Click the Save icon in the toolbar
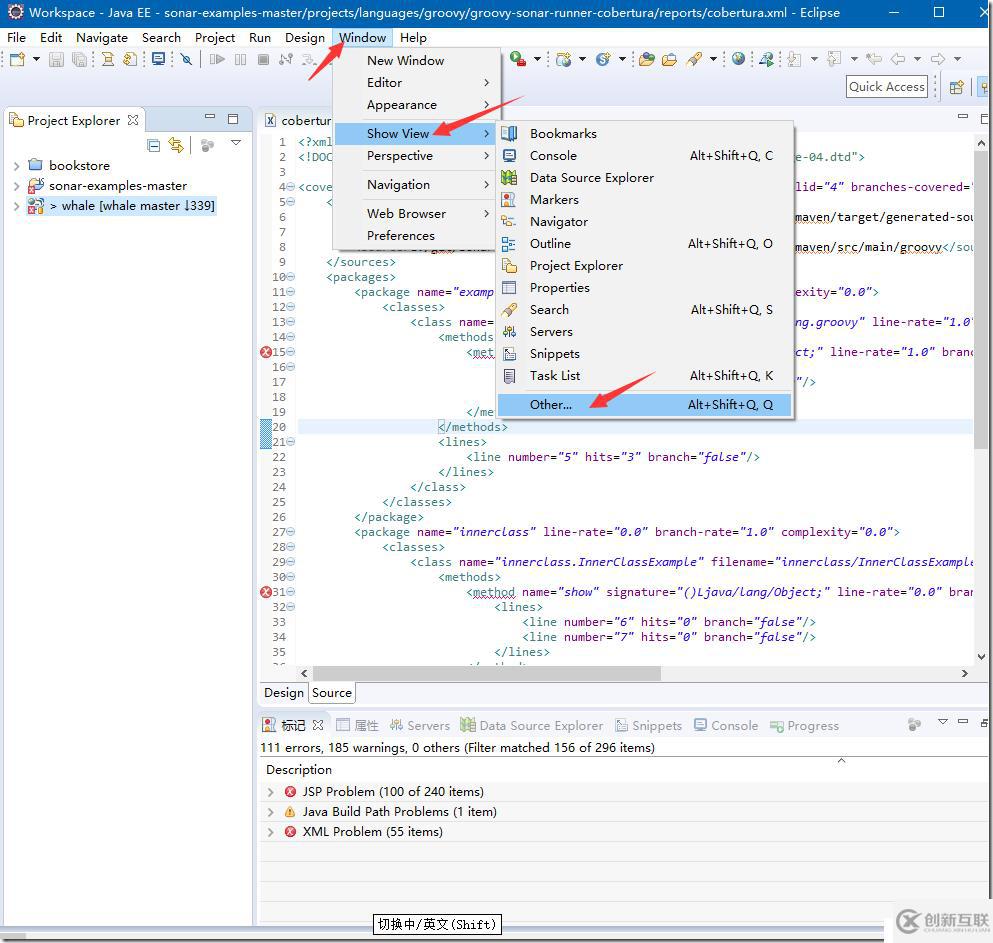Image resolution: width=993 pixels, height=943 pixels. (56, 60)
